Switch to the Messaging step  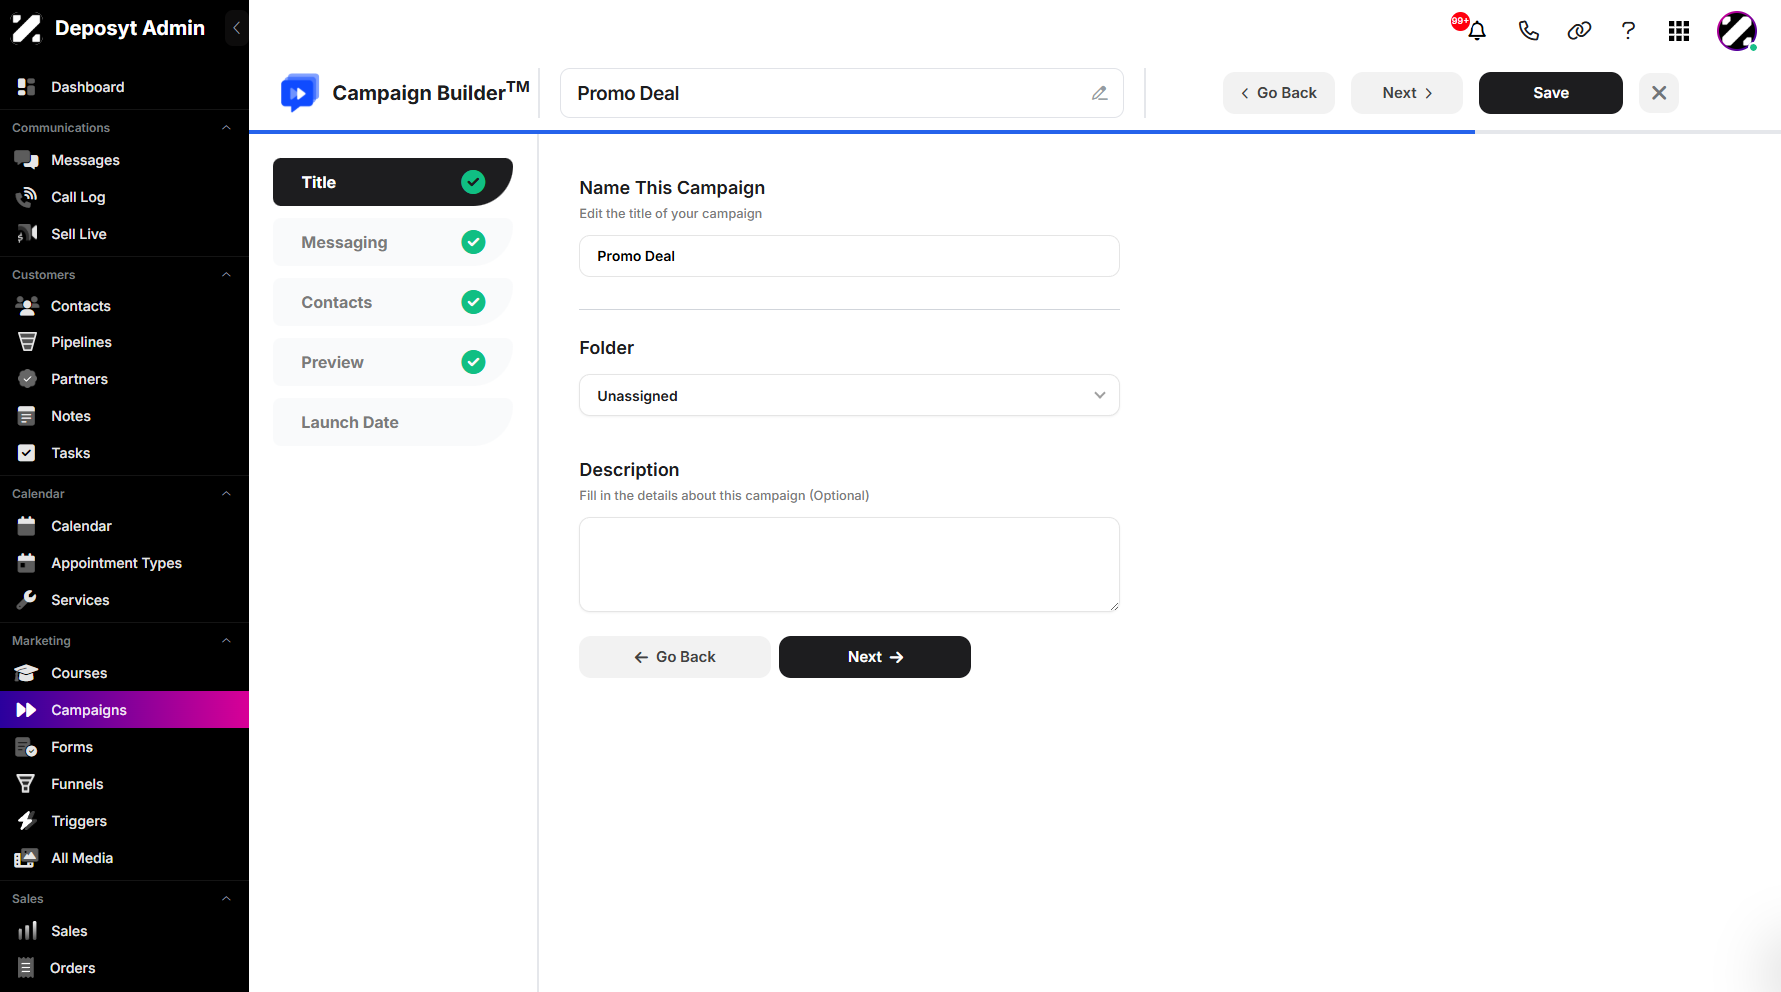coord(392,242)
